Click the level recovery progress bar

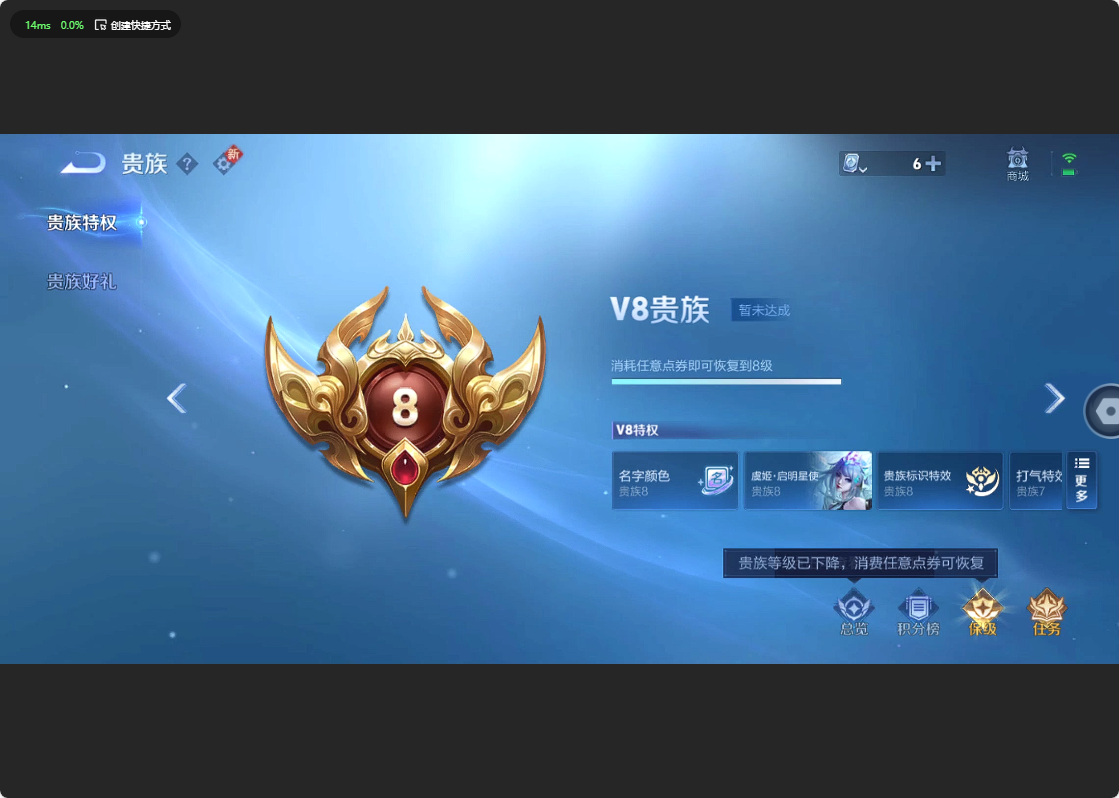[x=726, y=382]
